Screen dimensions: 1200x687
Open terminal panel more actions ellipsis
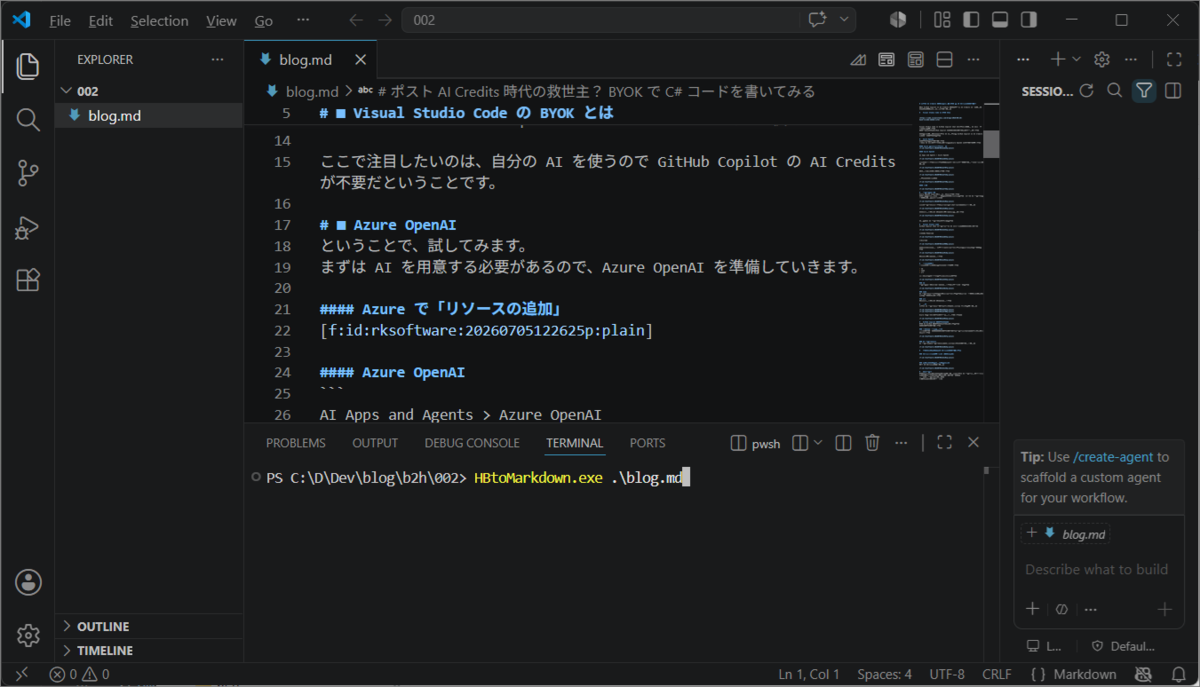901,443
